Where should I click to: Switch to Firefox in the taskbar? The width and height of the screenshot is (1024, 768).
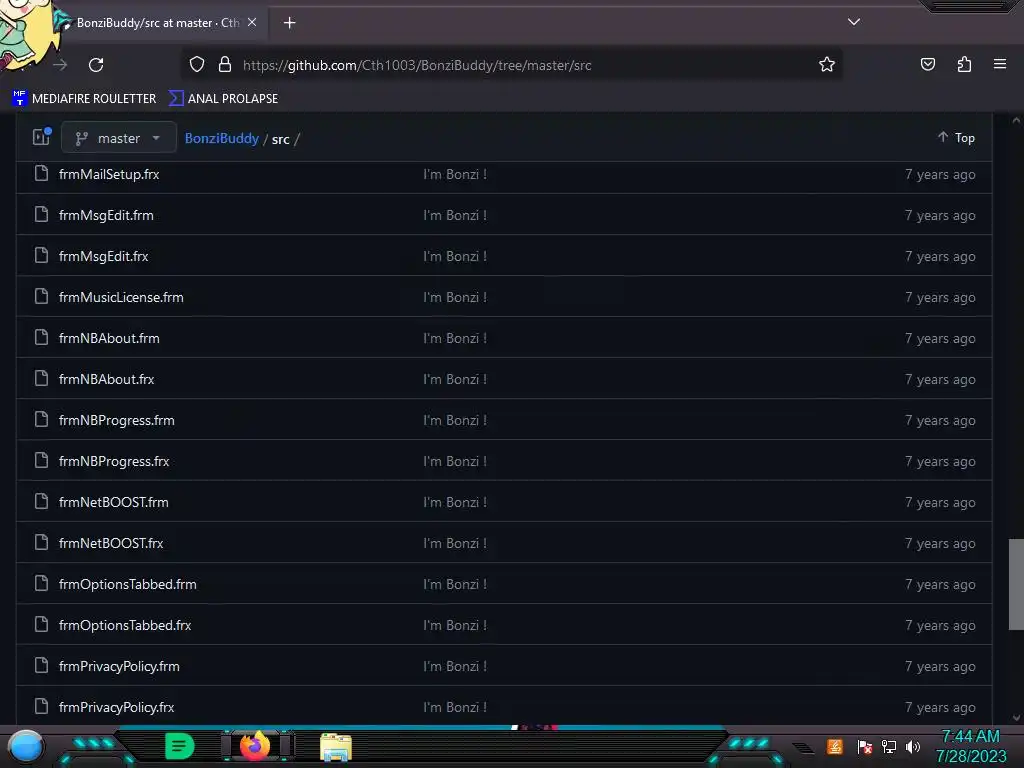(255, 746)
